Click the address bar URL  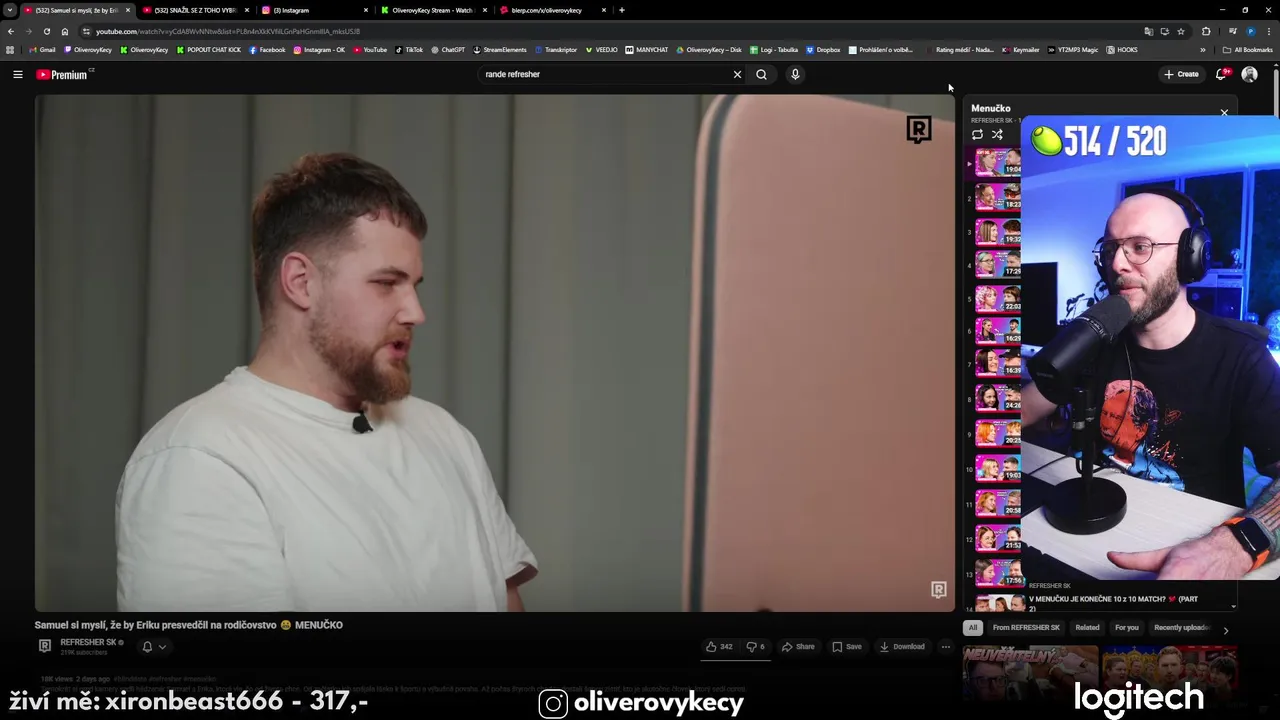228,31
